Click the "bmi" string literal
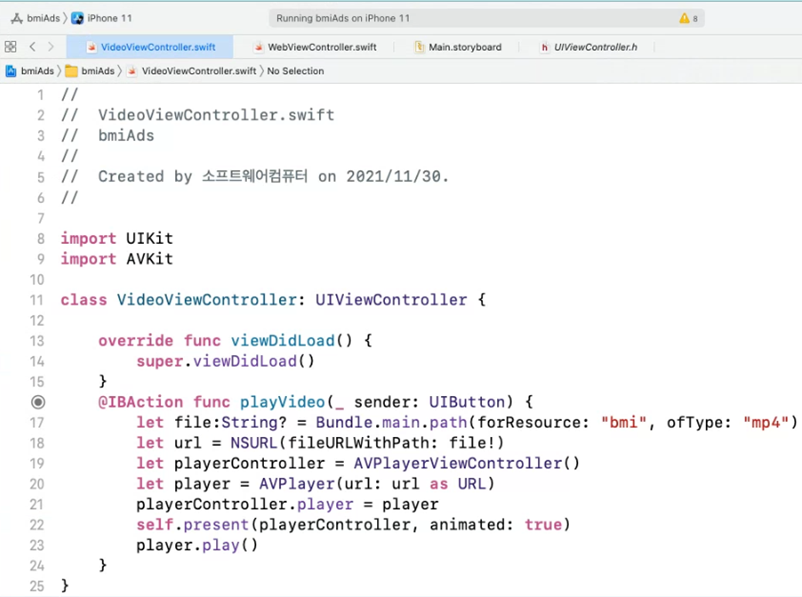The width and height of the screenshot is (802, 597). coord(624,423)
